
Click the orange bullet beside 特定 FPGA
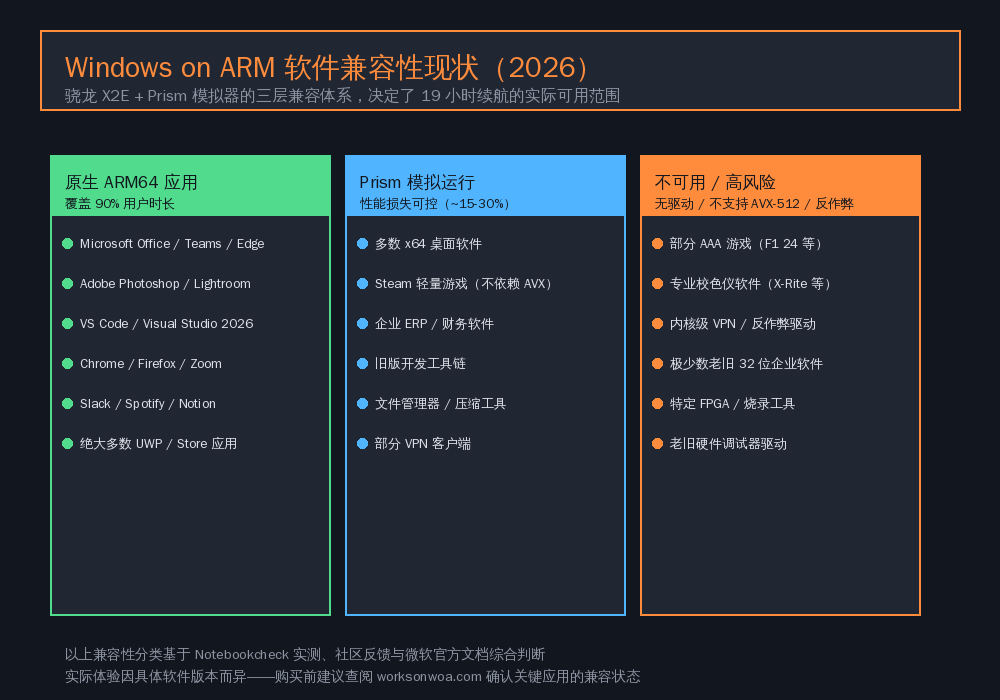click(x=658, y=404)
